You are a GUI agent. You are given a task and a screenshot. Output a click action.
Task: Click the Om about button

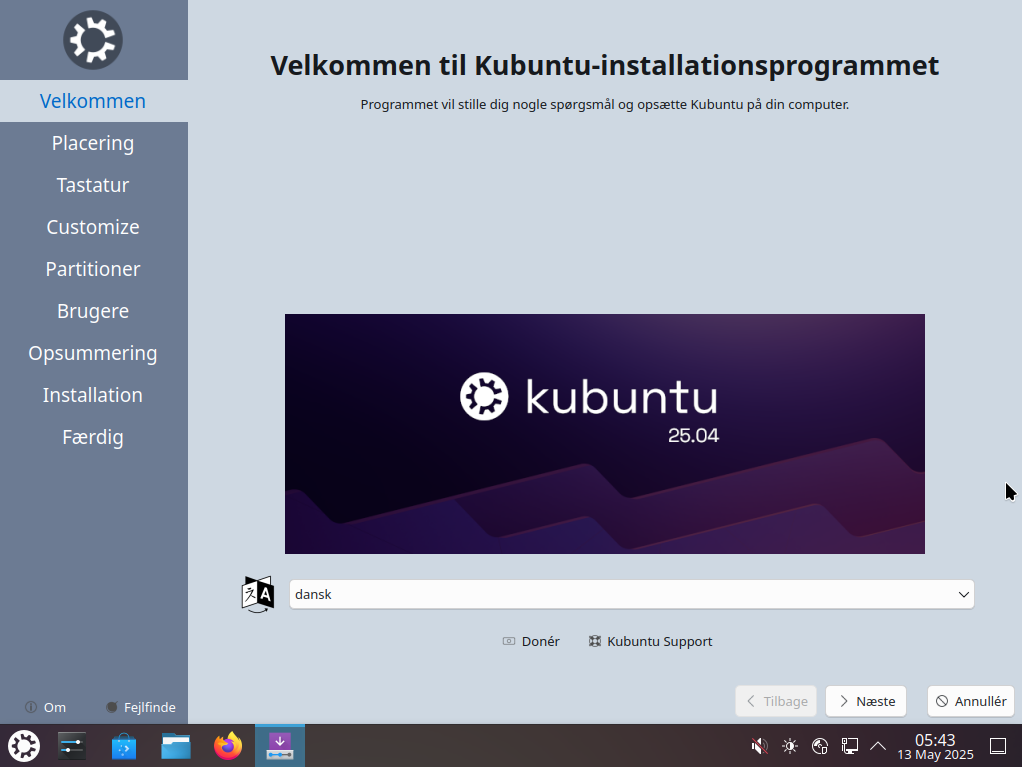click(46, 707)
